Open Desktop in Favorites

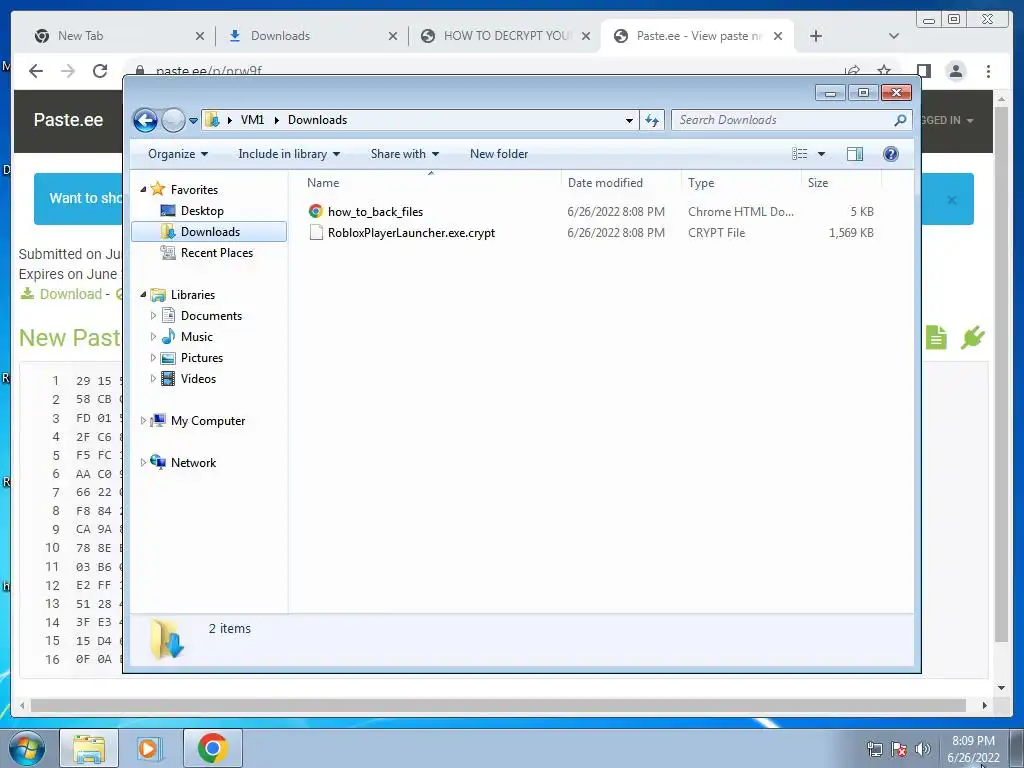pyautogui.click(x=202, y=211)
